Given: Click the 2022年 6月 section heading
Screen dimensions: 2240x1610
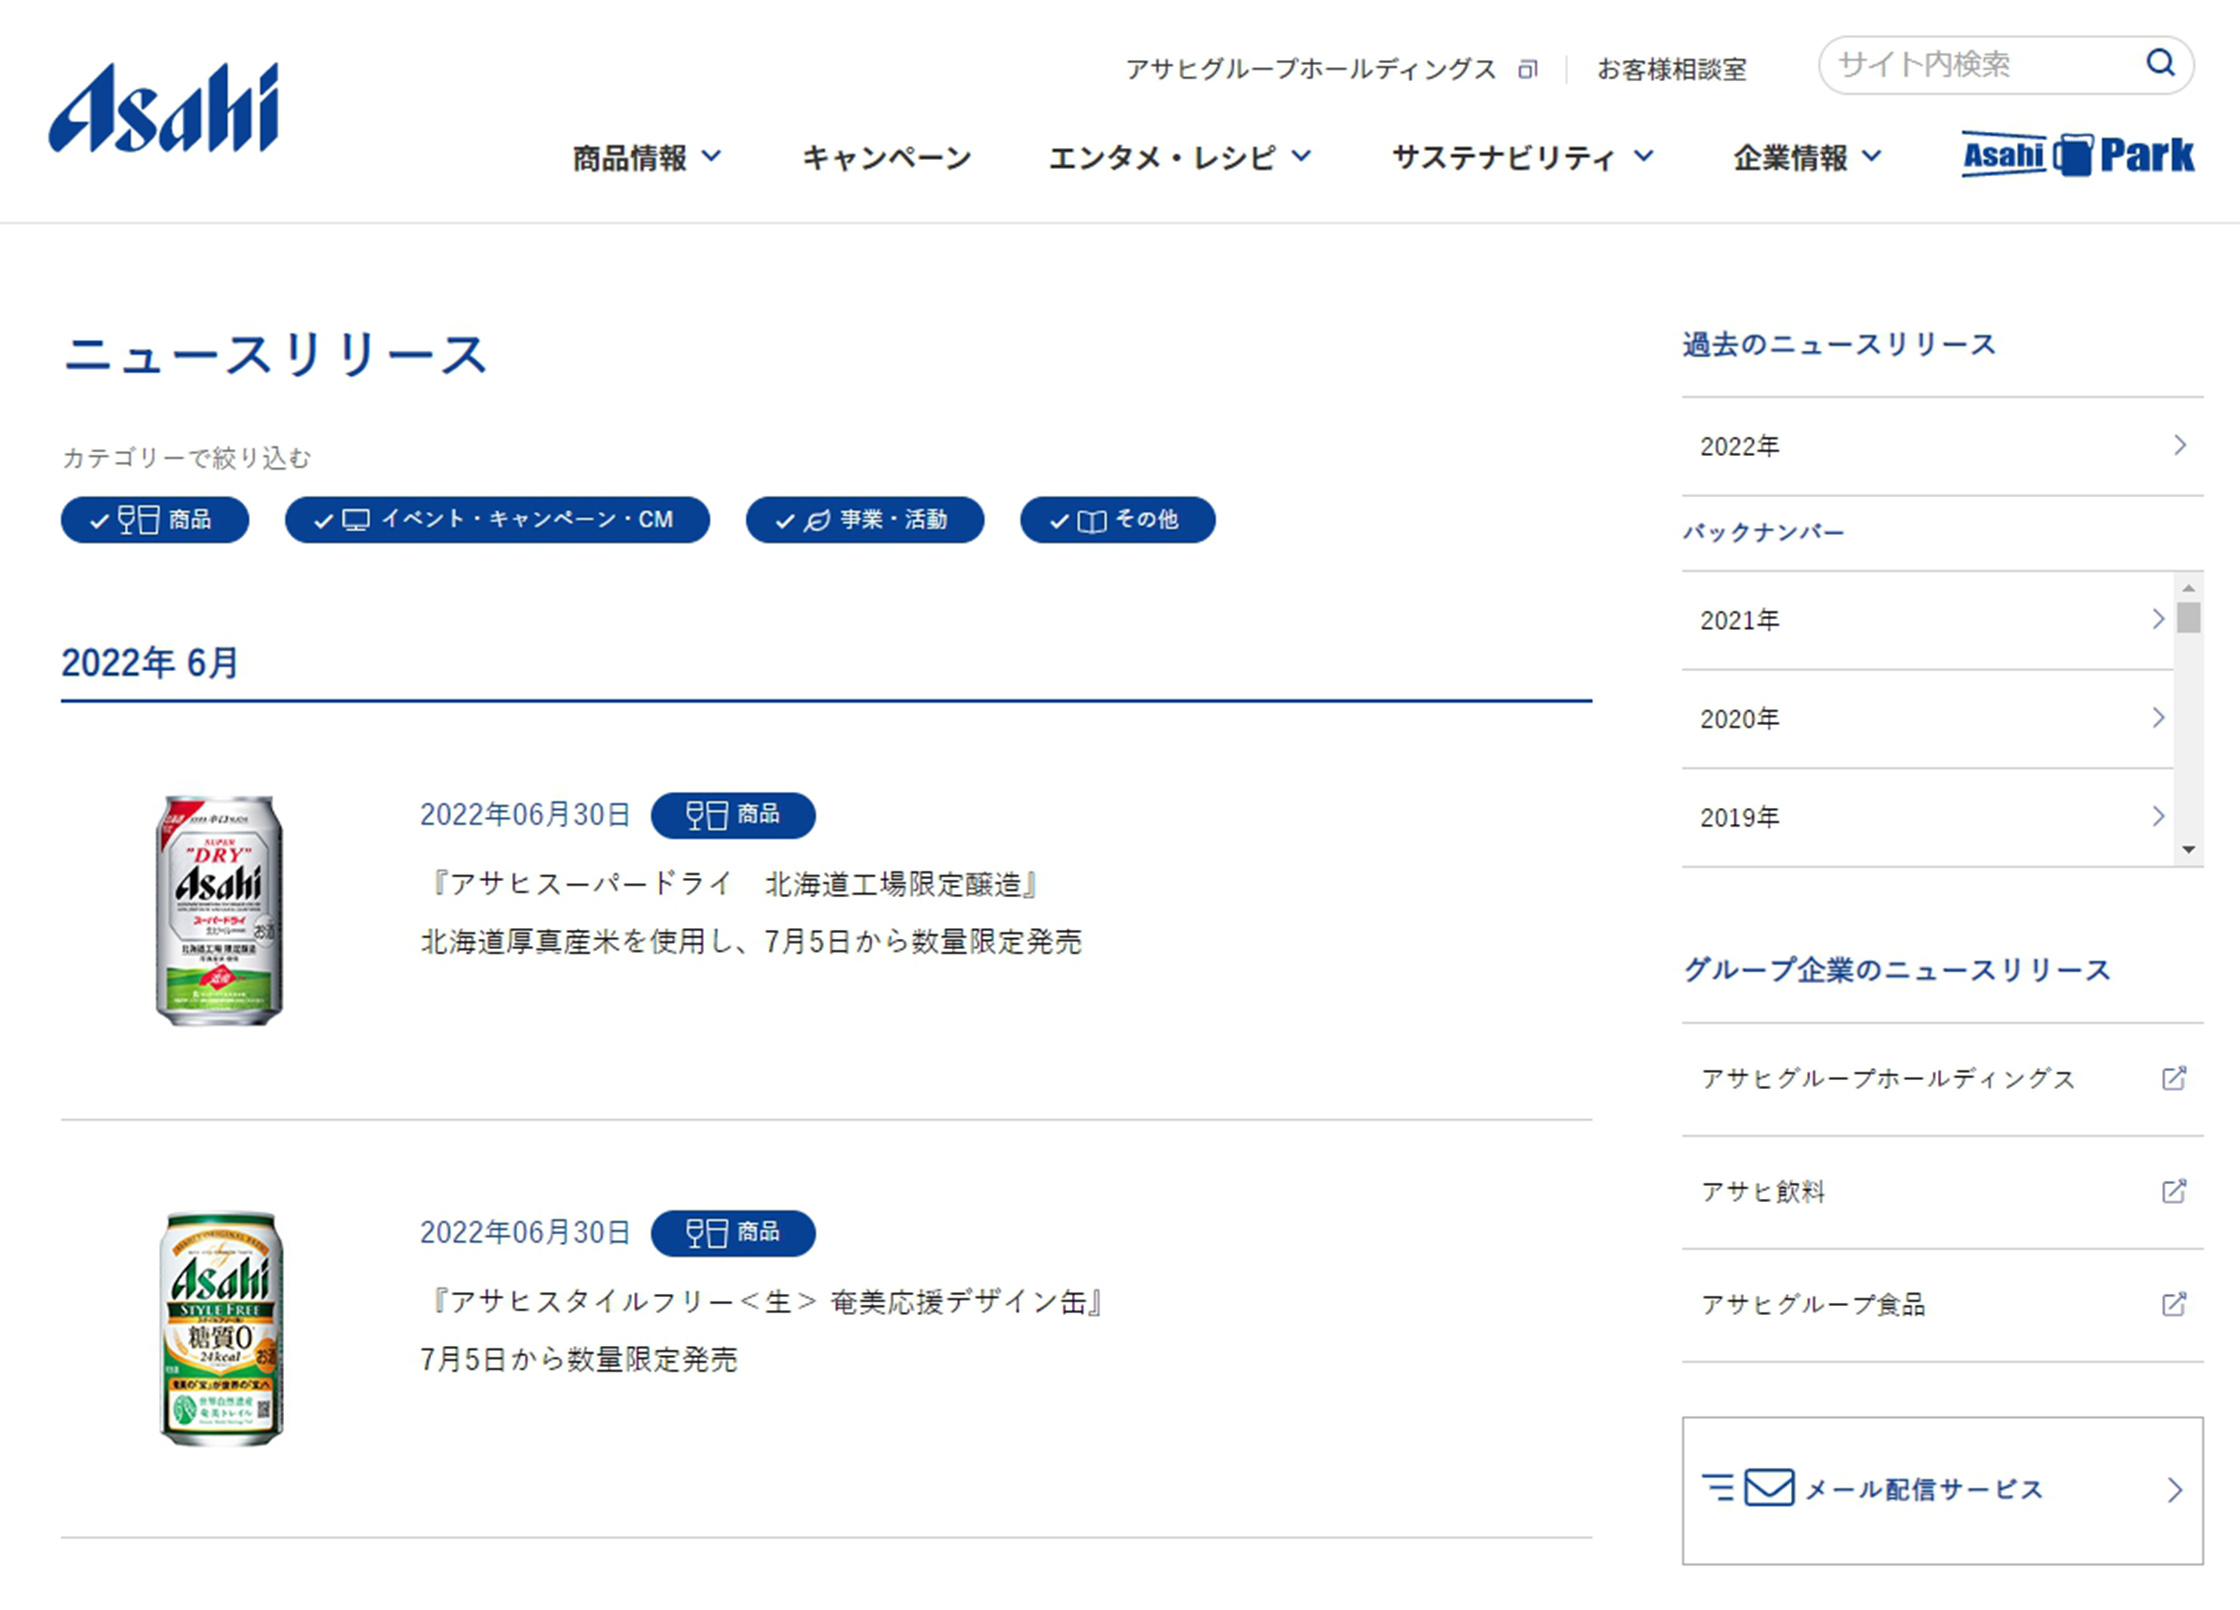Looking at the screenshot, I should click(150, 662).
